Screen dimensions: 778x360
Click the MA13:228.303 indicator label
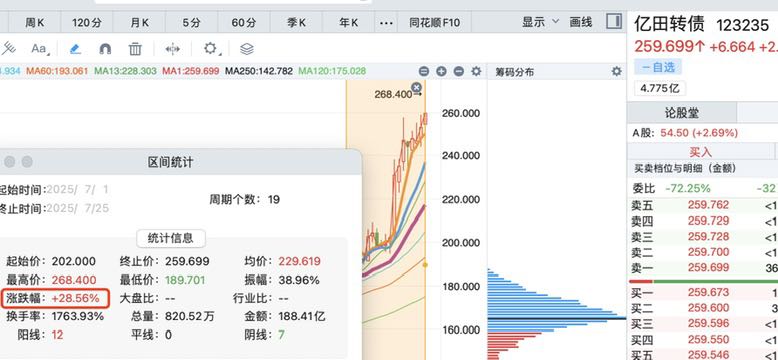(x=126, y=71)
